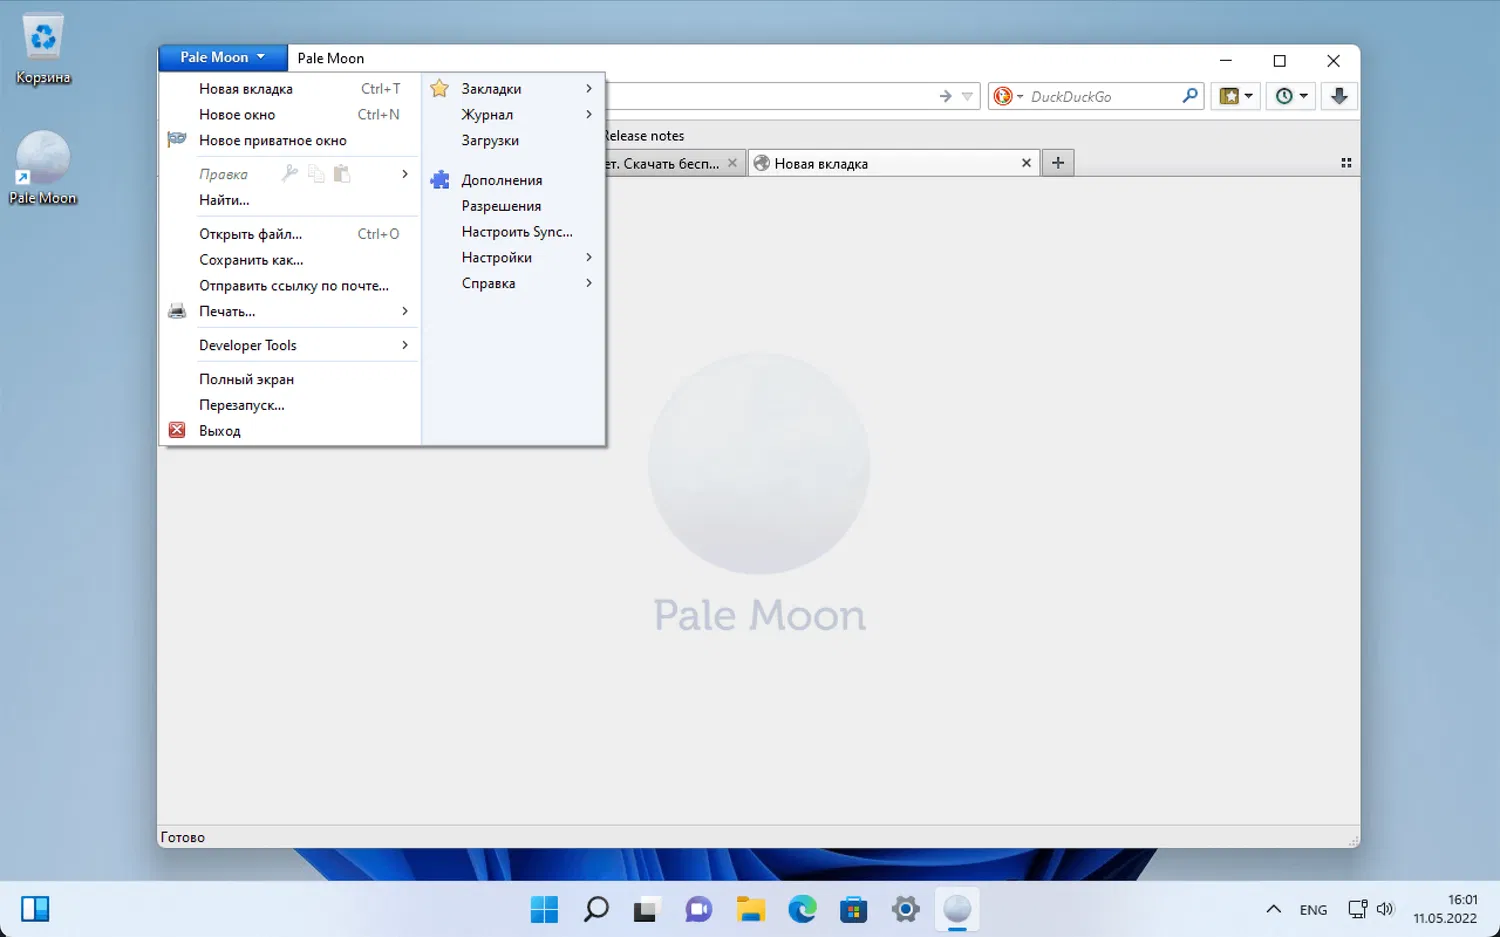The height and width of the screenshot is (937, 1500).
Task: Click the search magnifier icon
Action: tap(1190, 96)
